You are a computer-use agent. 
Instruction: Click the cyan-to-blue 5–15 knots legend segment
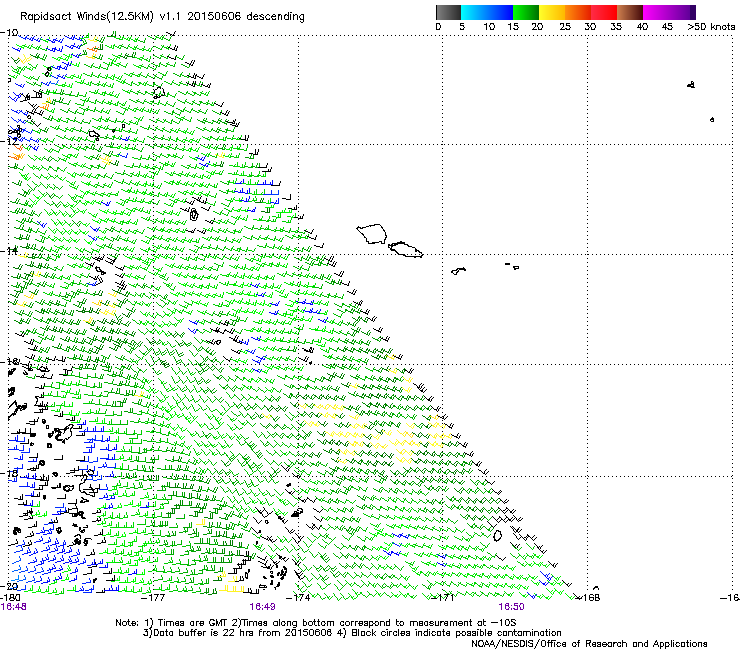click(487, 12)
